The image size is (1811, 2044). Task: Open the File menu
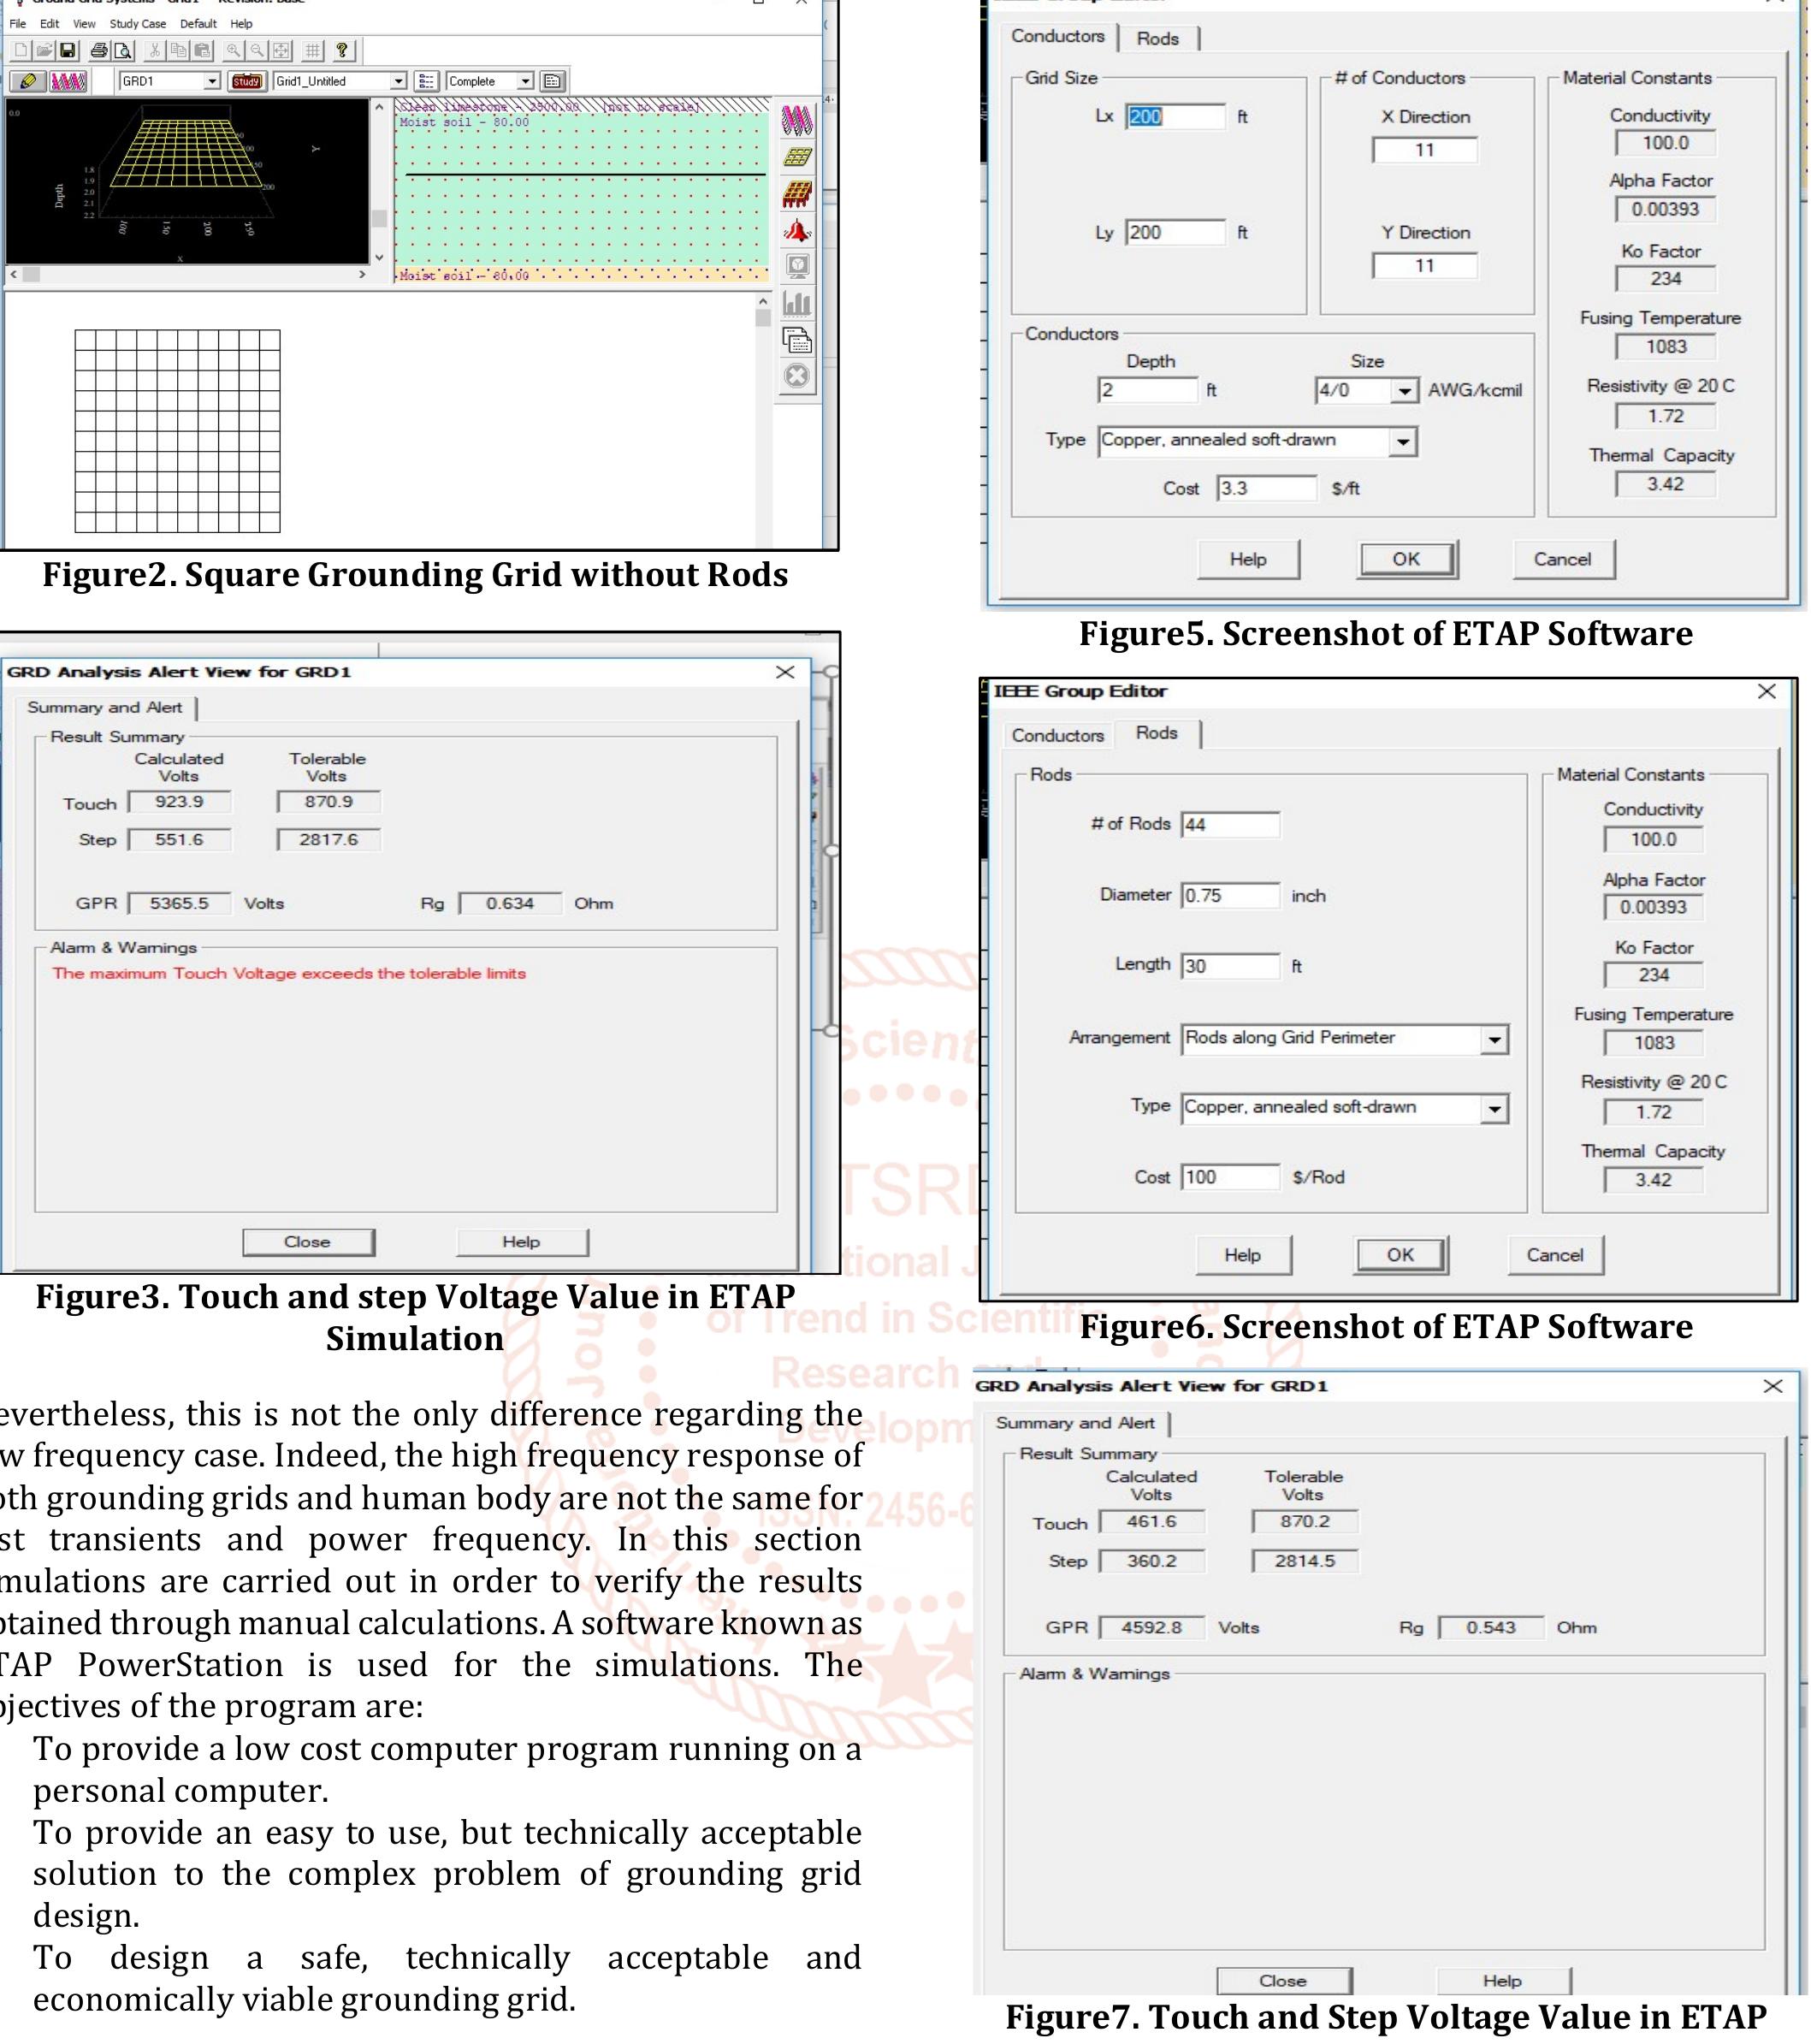[18, 24]
